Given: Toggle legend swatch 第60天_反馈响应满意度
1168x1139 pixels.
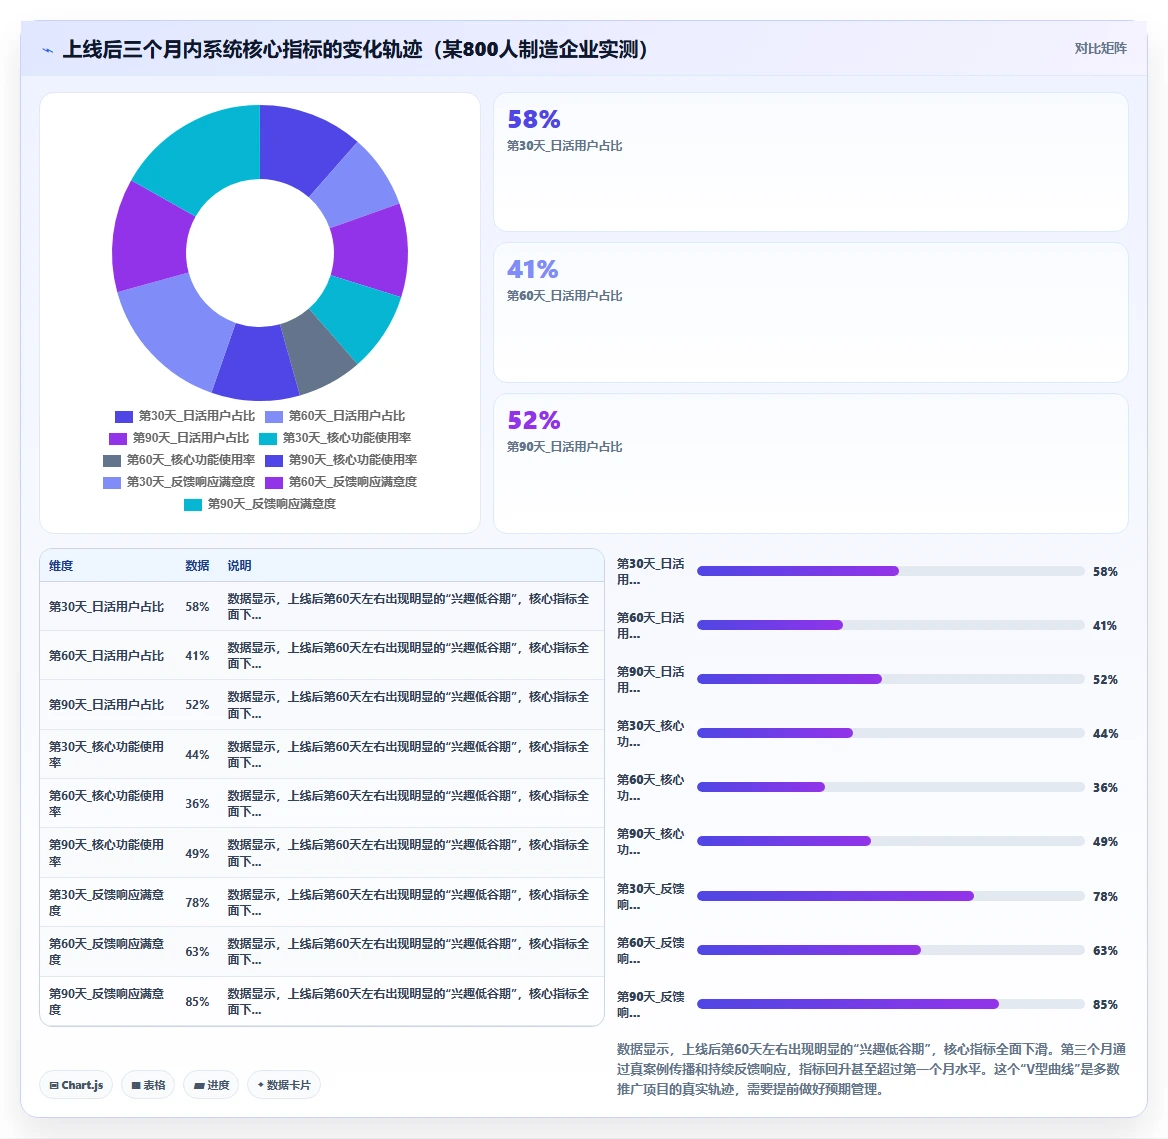Looking at the screenshot, I should tap(274, 482).
